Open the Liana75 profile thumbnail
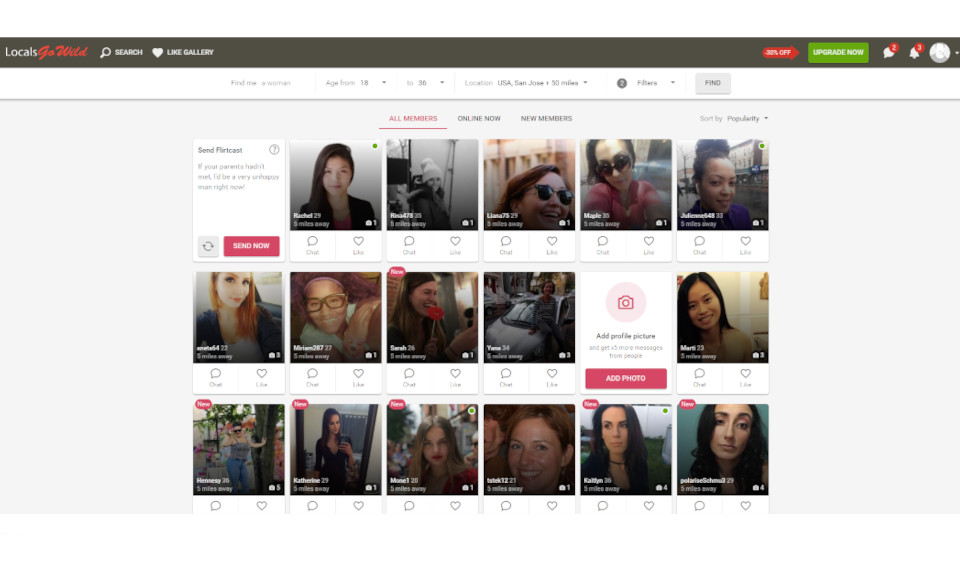The width and height of the screenshot is (960, 561). tap(529, 183)
